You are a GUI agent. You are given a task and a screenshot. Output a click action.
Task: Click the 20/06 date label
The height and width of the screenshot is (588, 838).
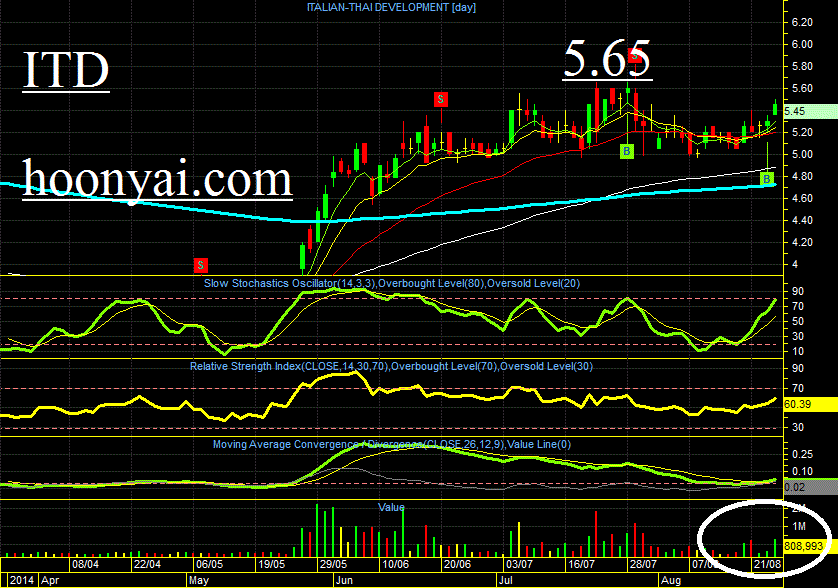[457, 564]
